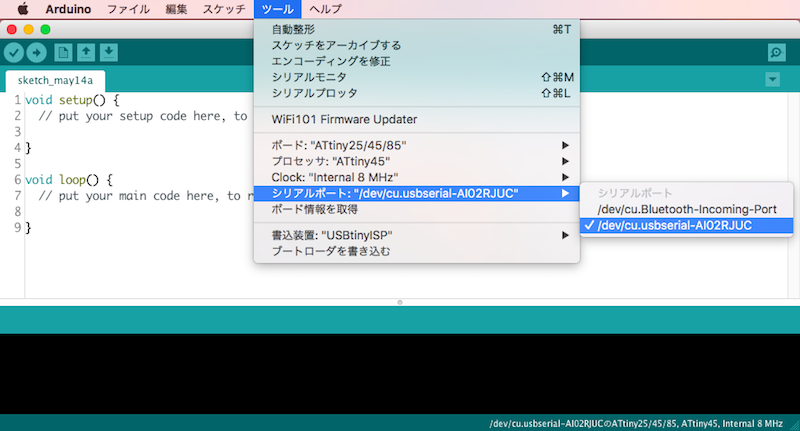Click the editor/console divider handle dot
Viewport: 800px width, 431px height.
click(x=400, y=302)
